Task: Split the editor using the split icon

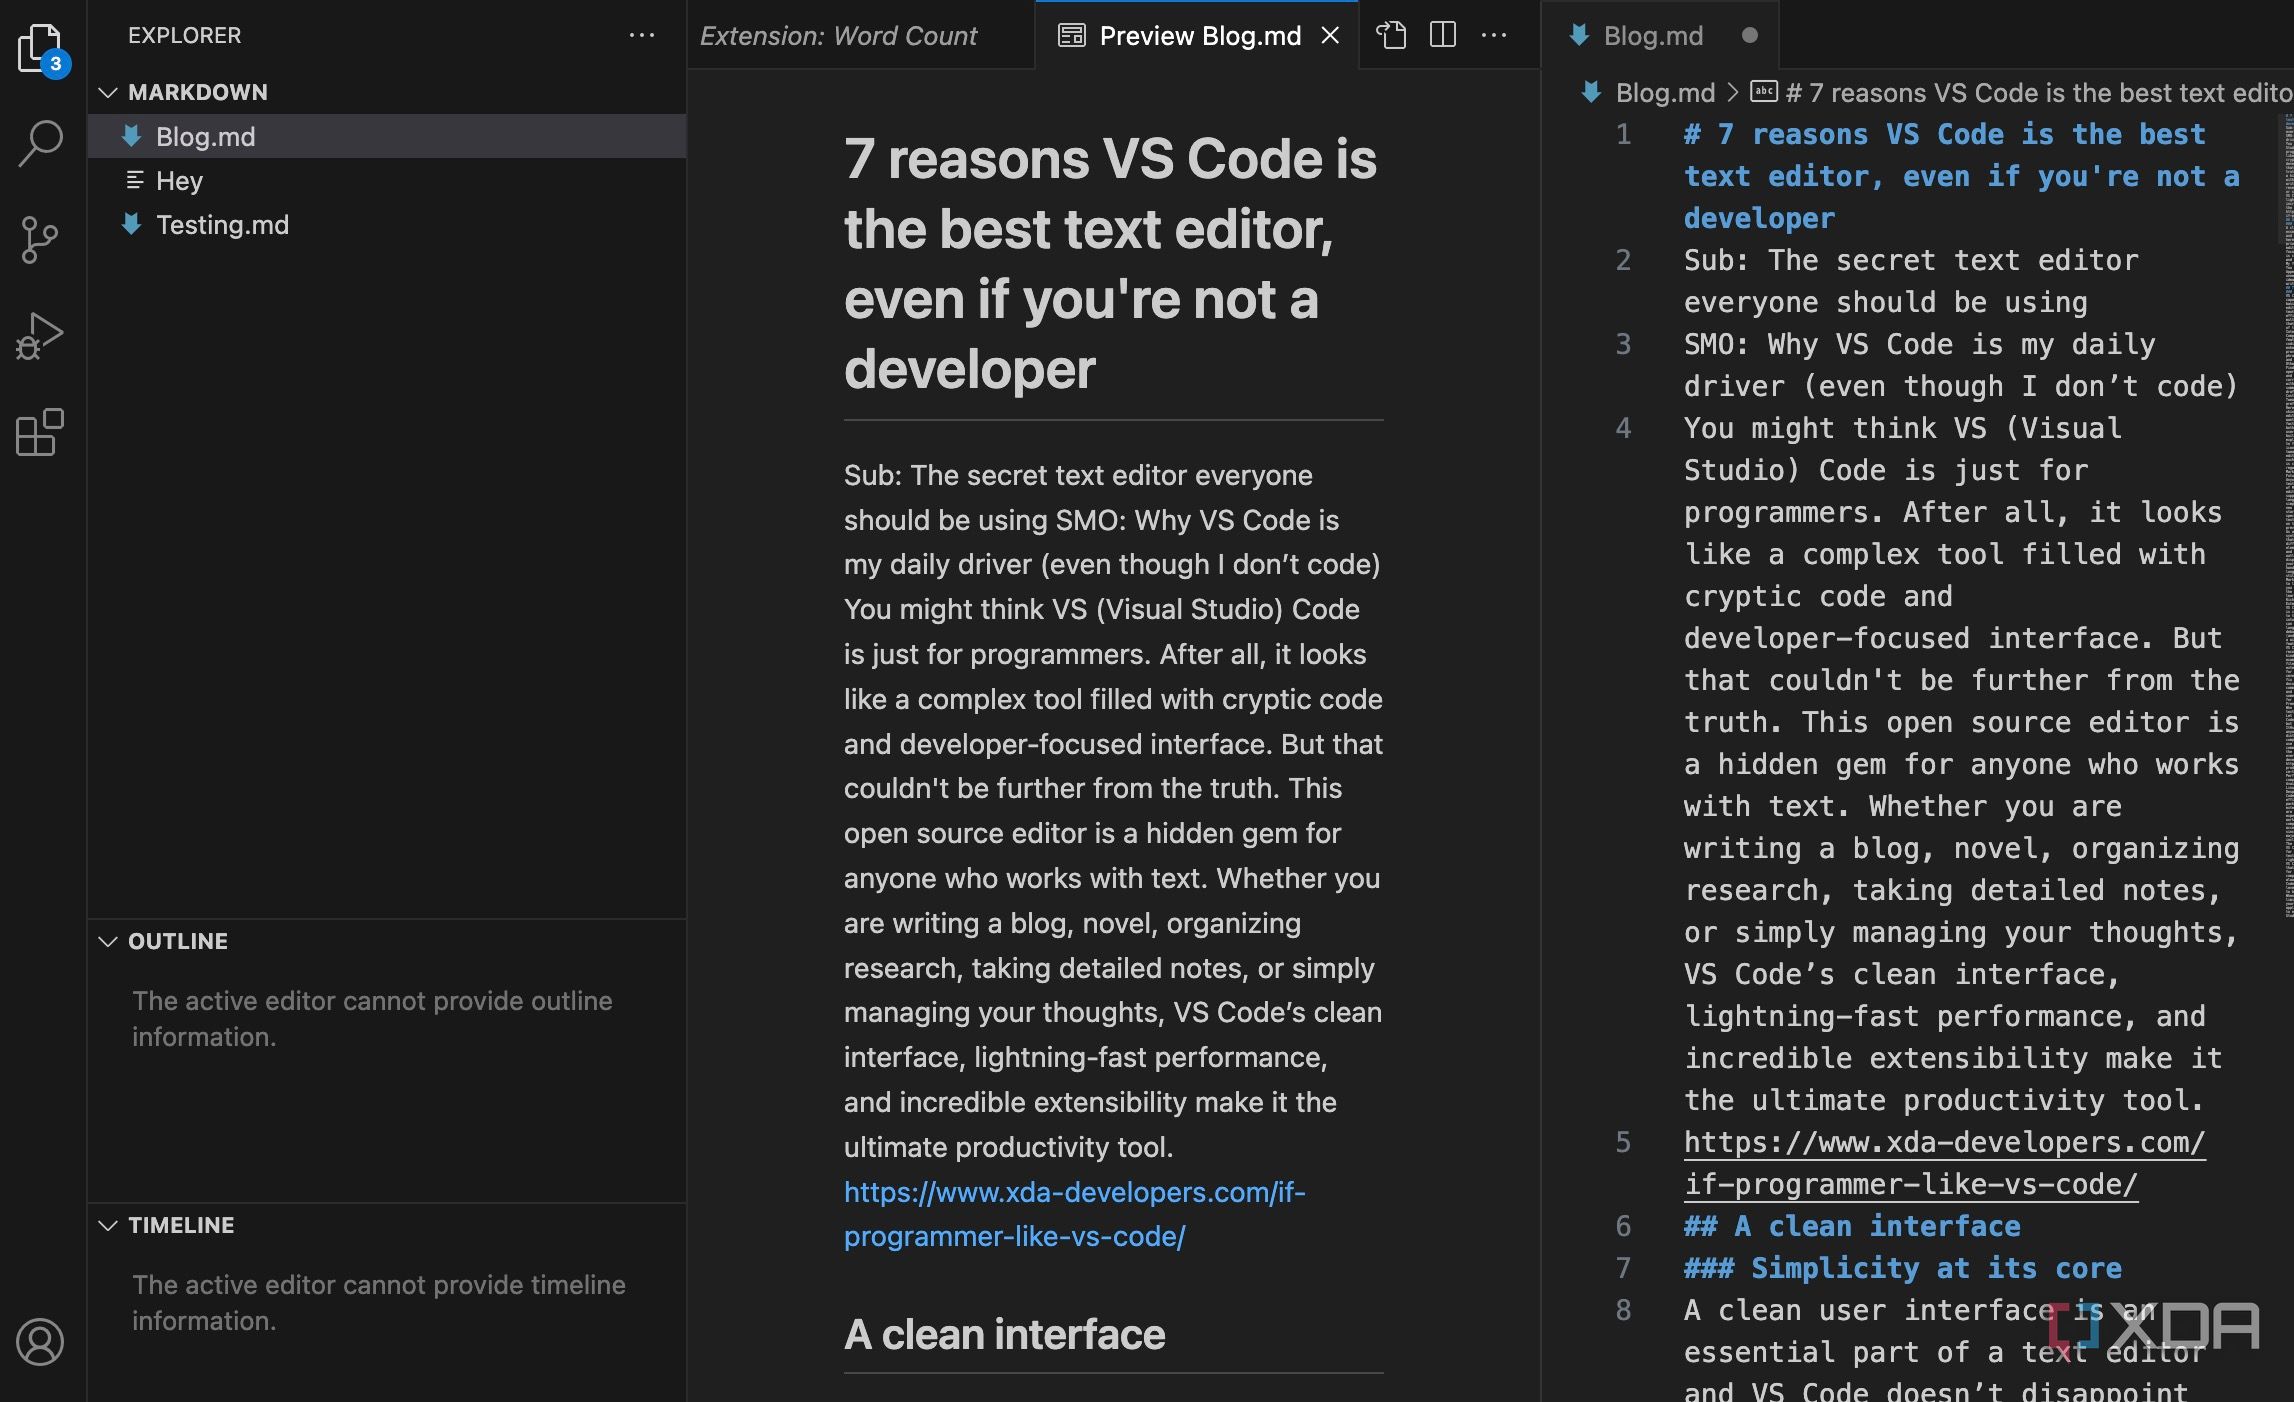Action: [x=1442, y=35]
